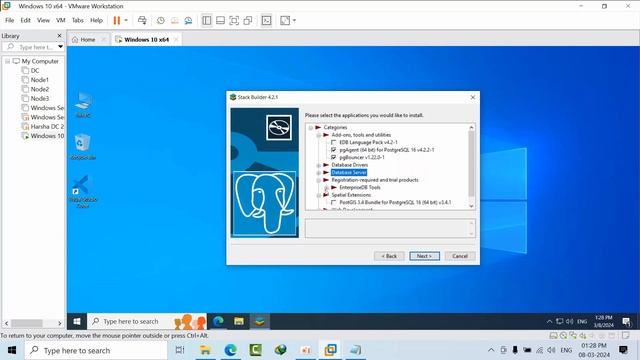The image size is (640, 360).
Task: Click host Task View icon
Action: pos(180,350)
